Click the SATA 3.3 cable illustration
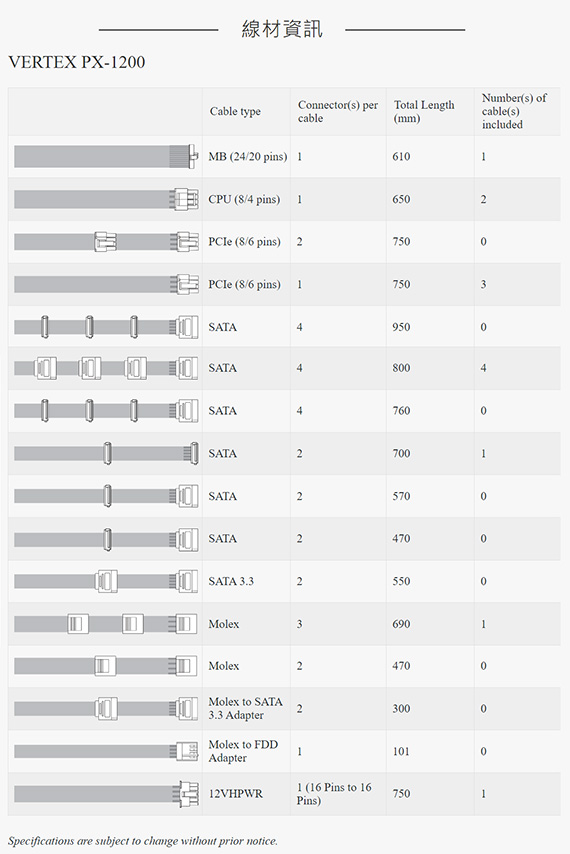 (x=106, y=581)
